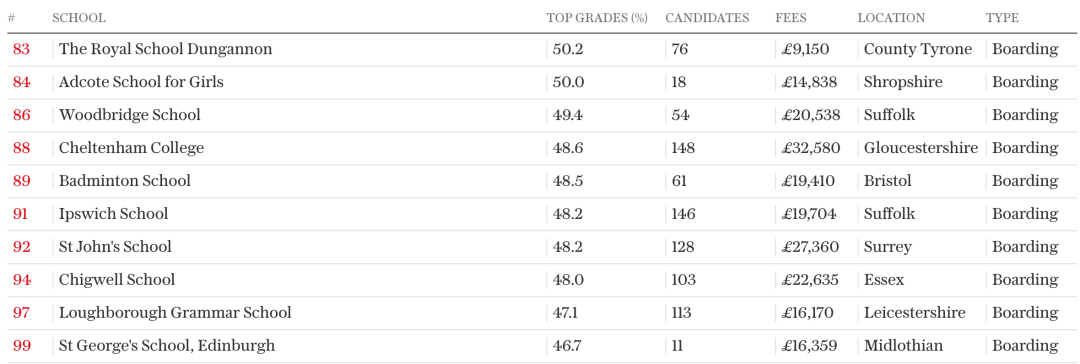Viewport: 1080px width, 364px height.
Task: Open Adcote School for Girls entry
Action: pyautogui.click(x=141, y=82)
